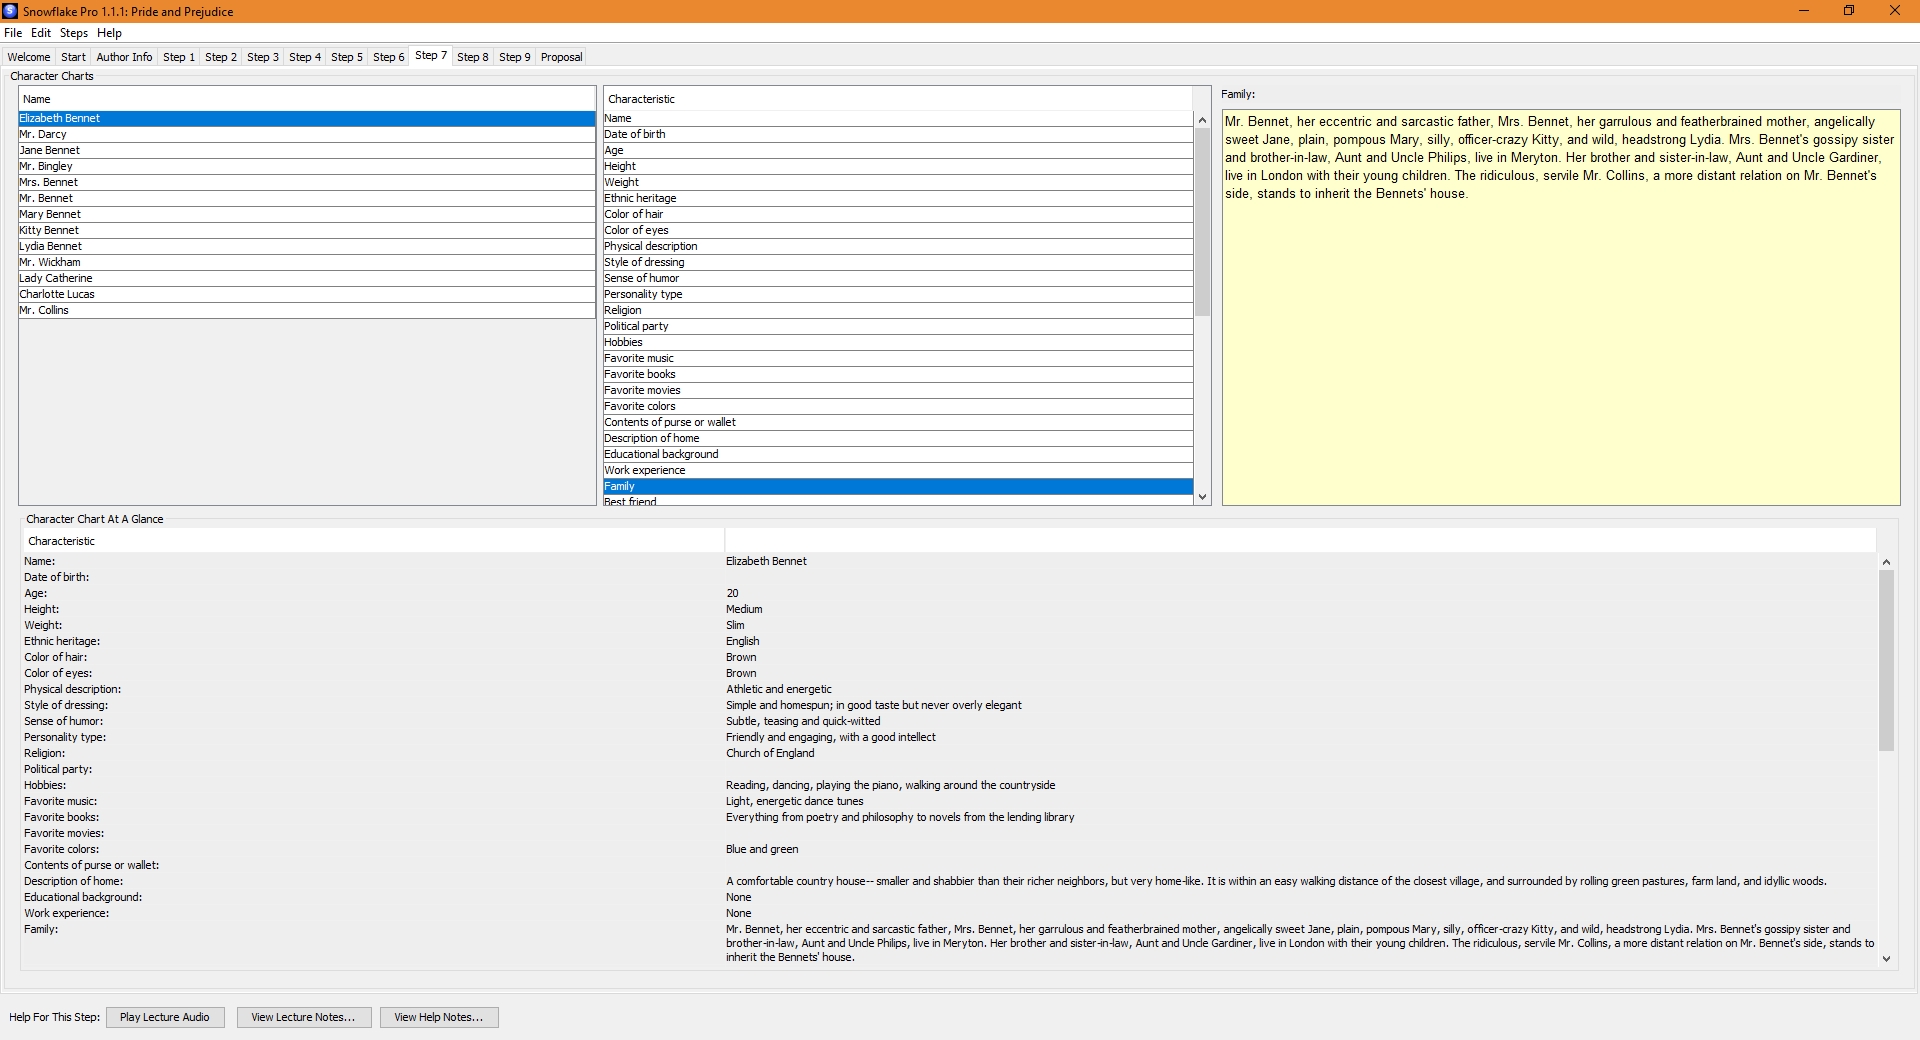Go to the Step 8 tab
1920x1040 pixels.
click(473, 57)
